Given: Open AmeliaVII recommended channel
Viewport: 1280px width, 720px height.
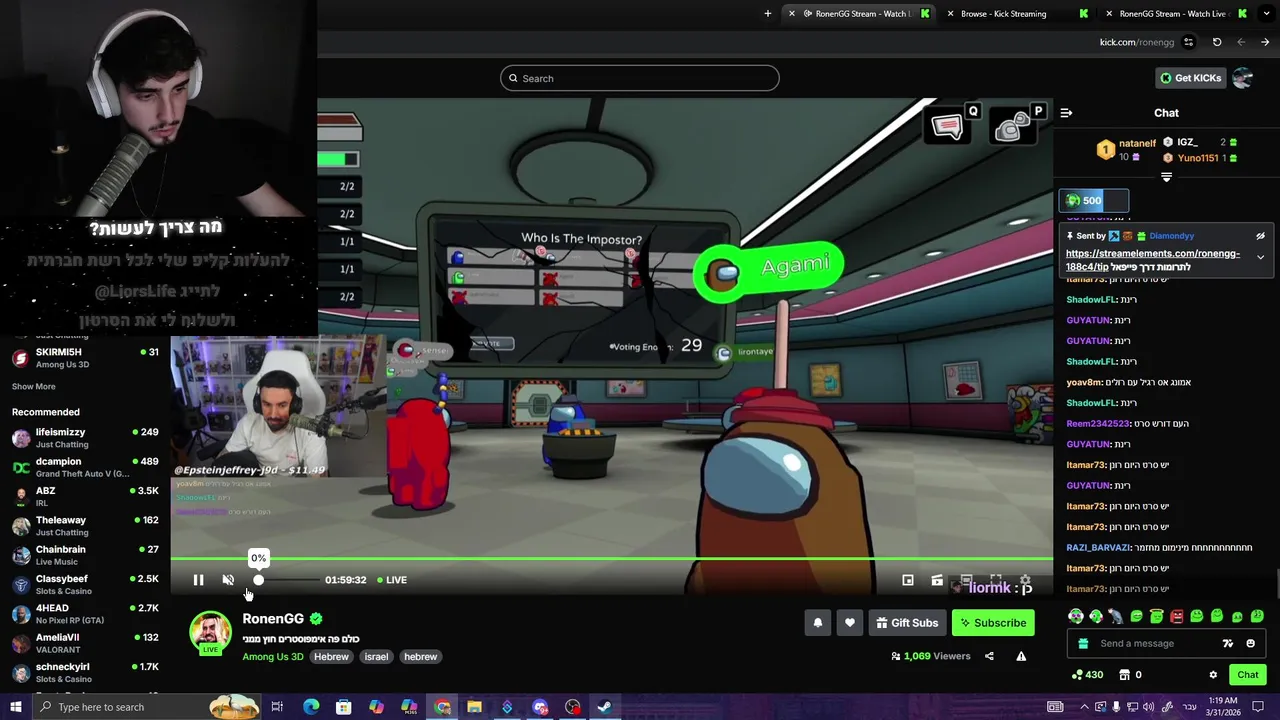Looking at the screenshot, I should pyautogui.click(x=85, y=643).
